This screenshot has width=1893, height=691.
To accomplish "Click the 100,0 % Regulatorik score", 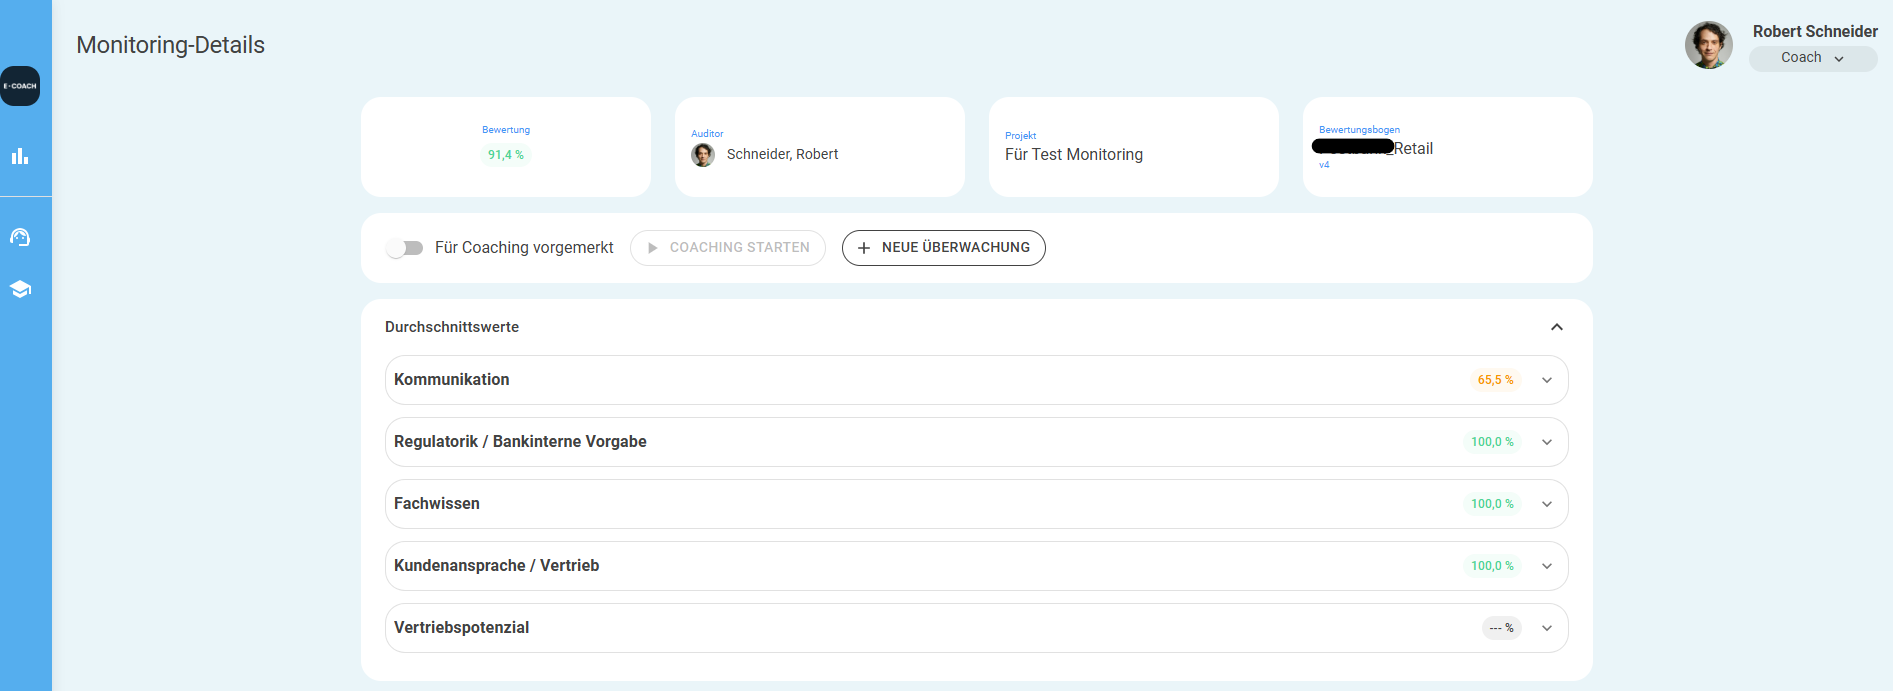I will click(1492, 442).
